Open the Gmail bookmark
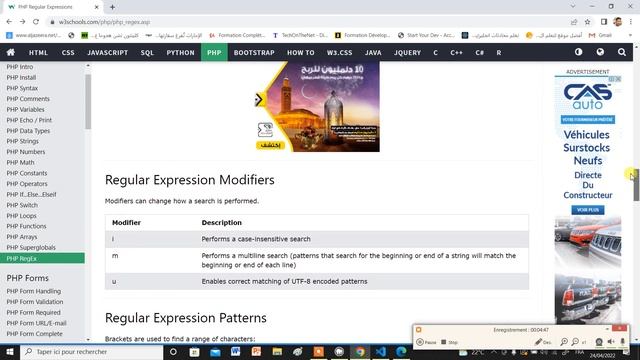The height and width of the screenshot is (360, 640). coord(600,36)
